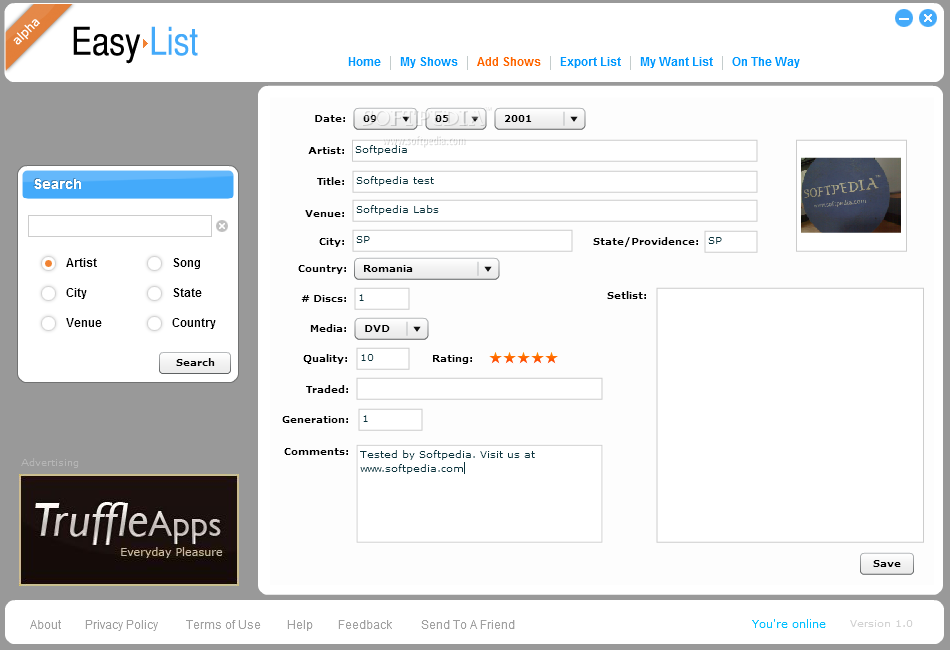
Task: Click the City input field
Action: (x=462, y=240)
